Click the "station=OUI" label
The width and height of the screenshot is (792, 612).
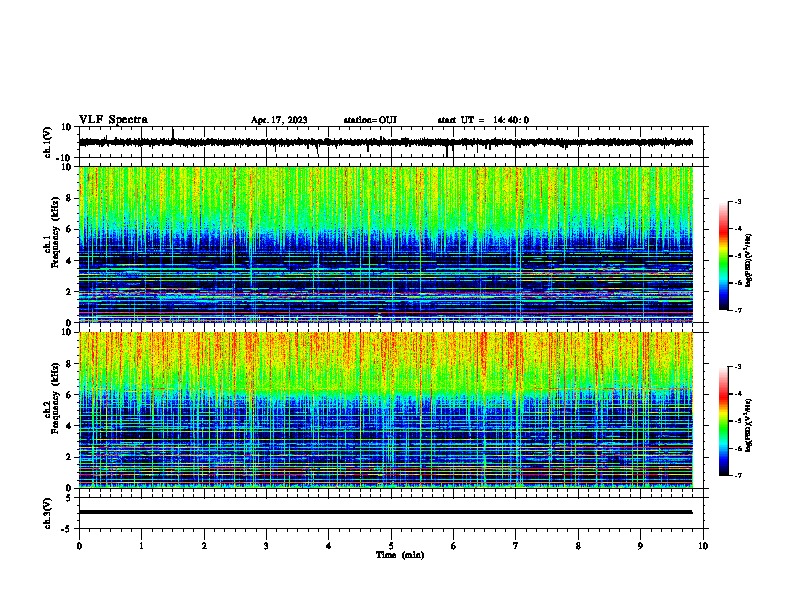coord(370,120)
